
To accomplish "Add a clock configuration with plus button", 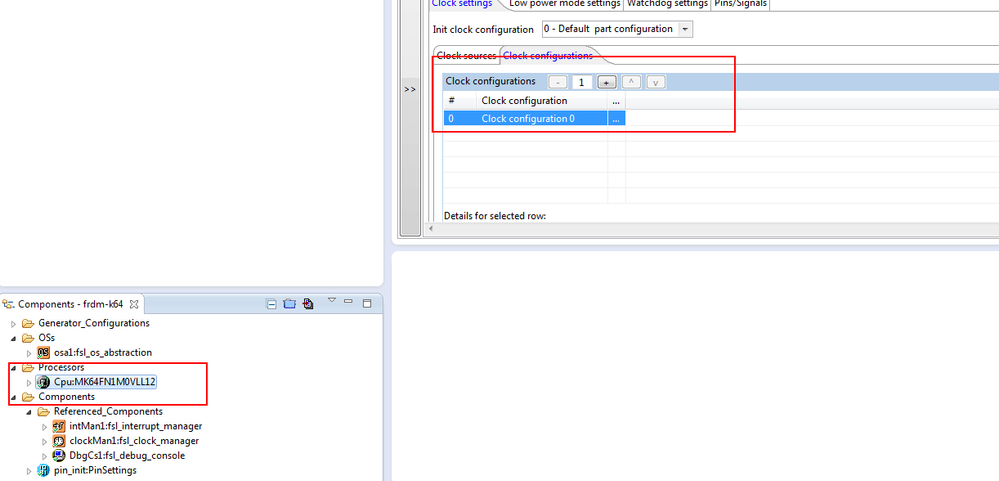I will 607,82.
